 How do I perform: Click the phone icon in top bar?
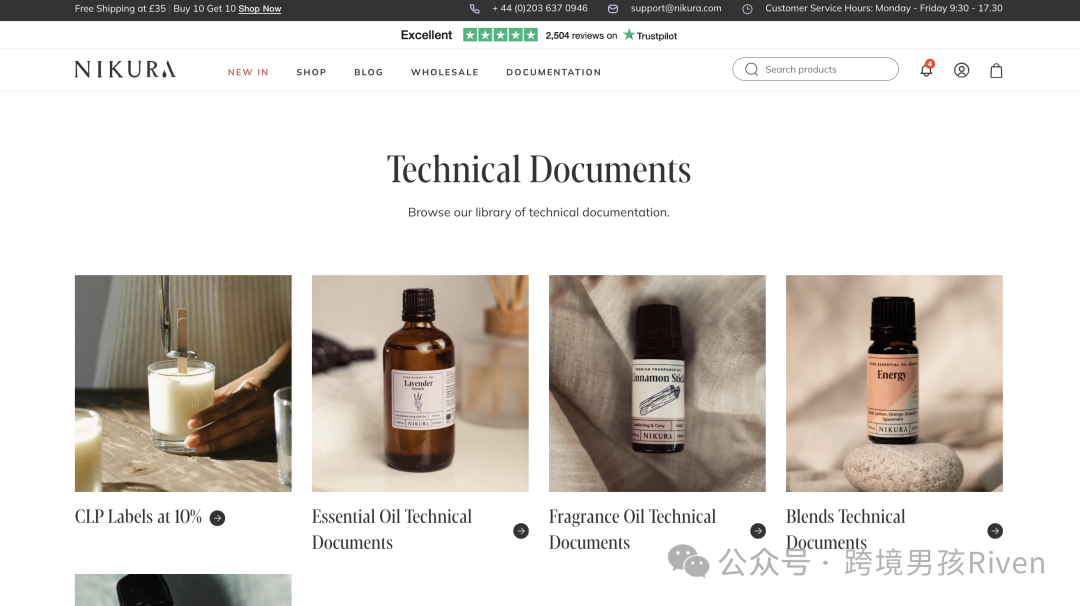coord(475,9)
